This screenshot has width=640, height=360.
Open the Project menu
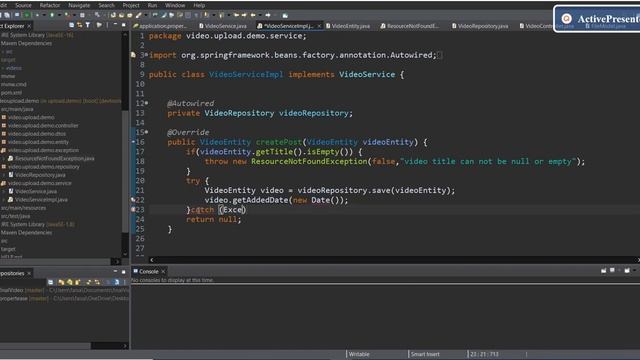click(131, 5)
